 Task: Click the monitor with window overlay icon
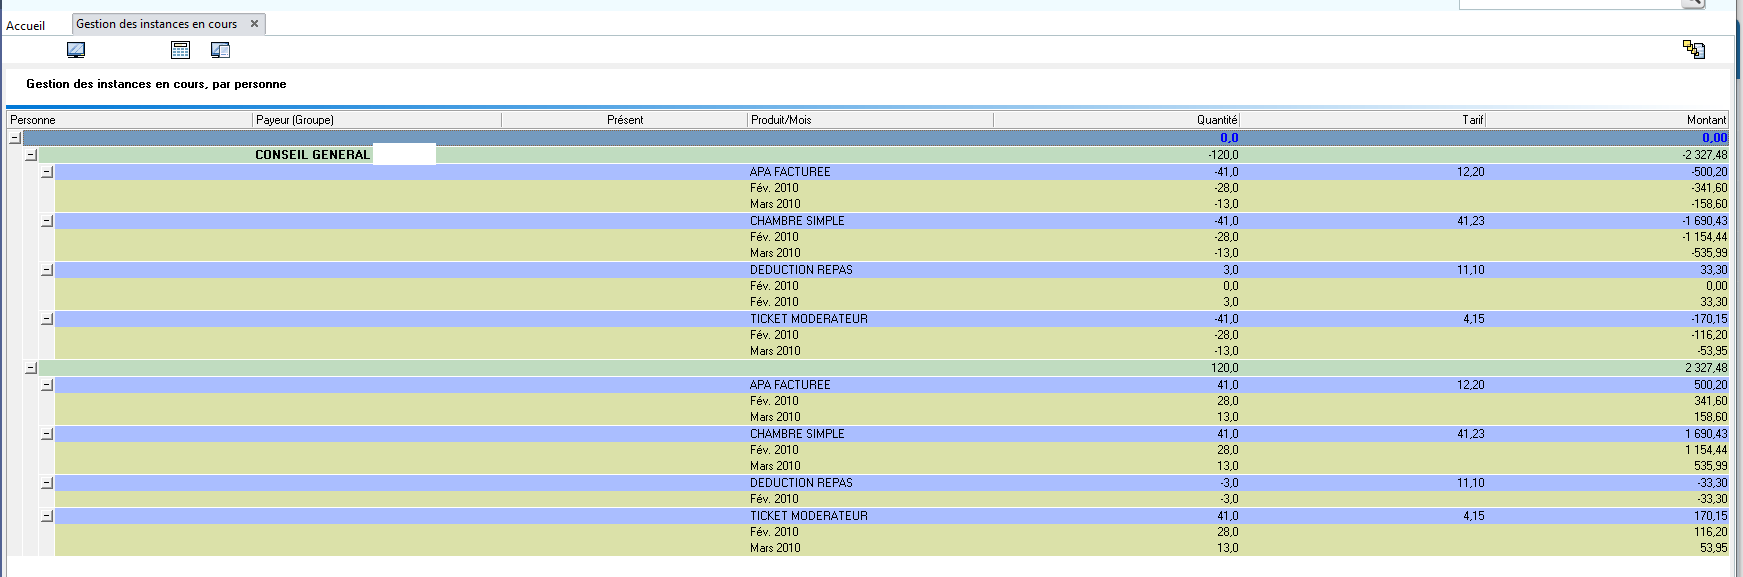coord(221,50)
